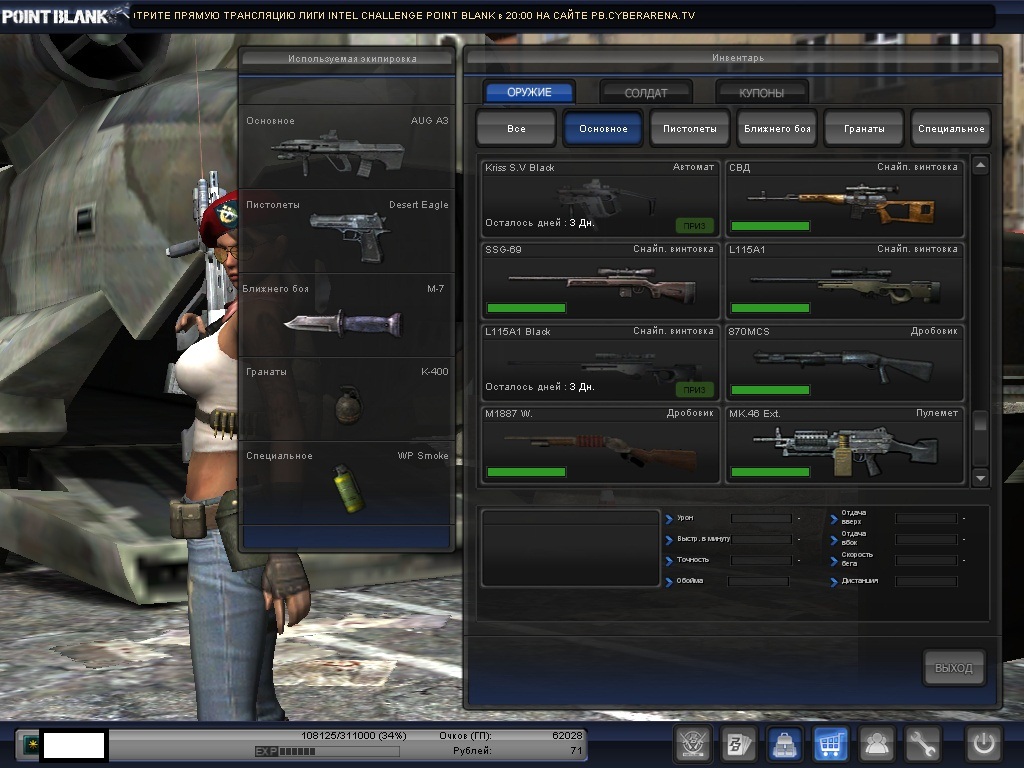Viewport: 1024px width, 768px height.
Task: Open the shop cart icon
Action: click(x=831, y=744)
